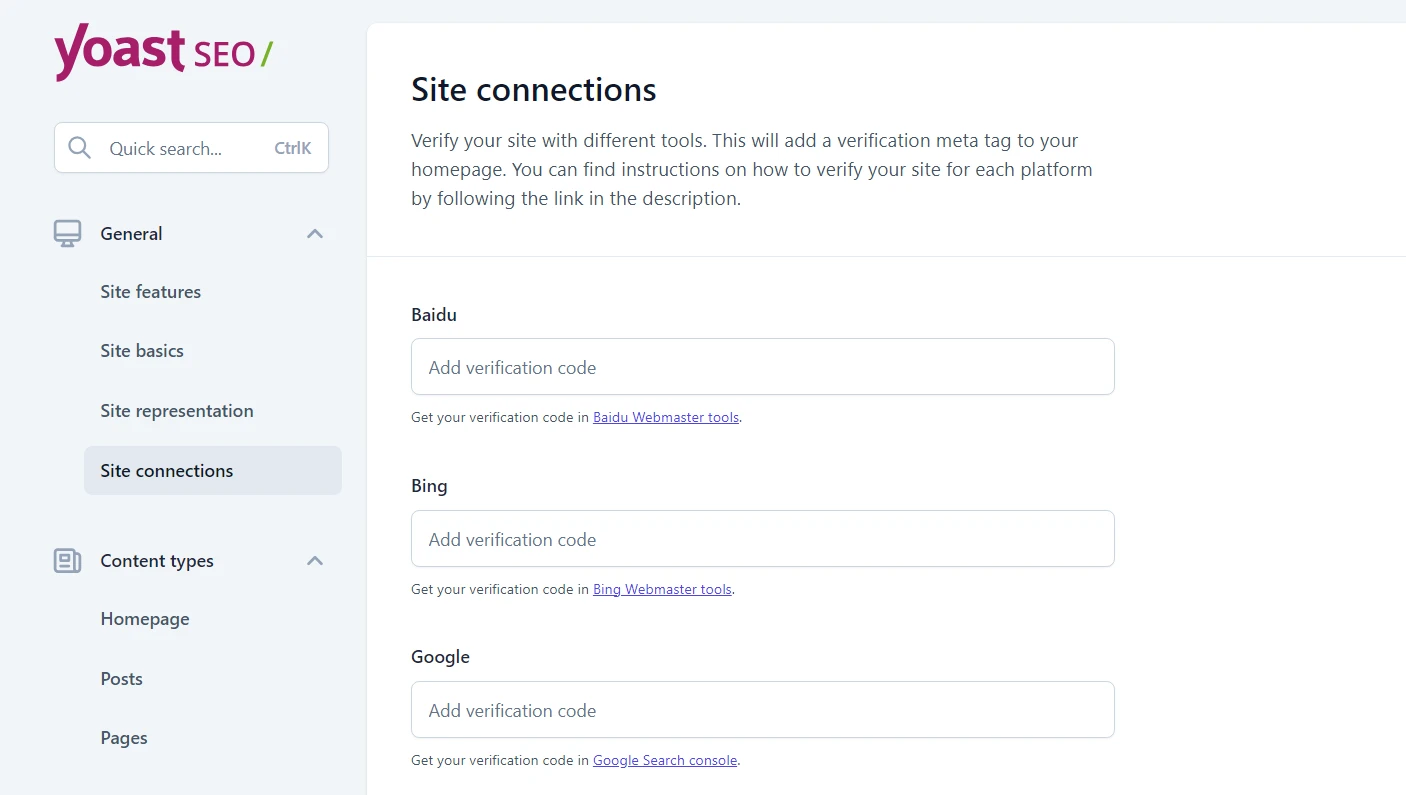This screenshot has width=1406, height=795.
Task: Collapse the General section chevron
Action: (315, 234)
